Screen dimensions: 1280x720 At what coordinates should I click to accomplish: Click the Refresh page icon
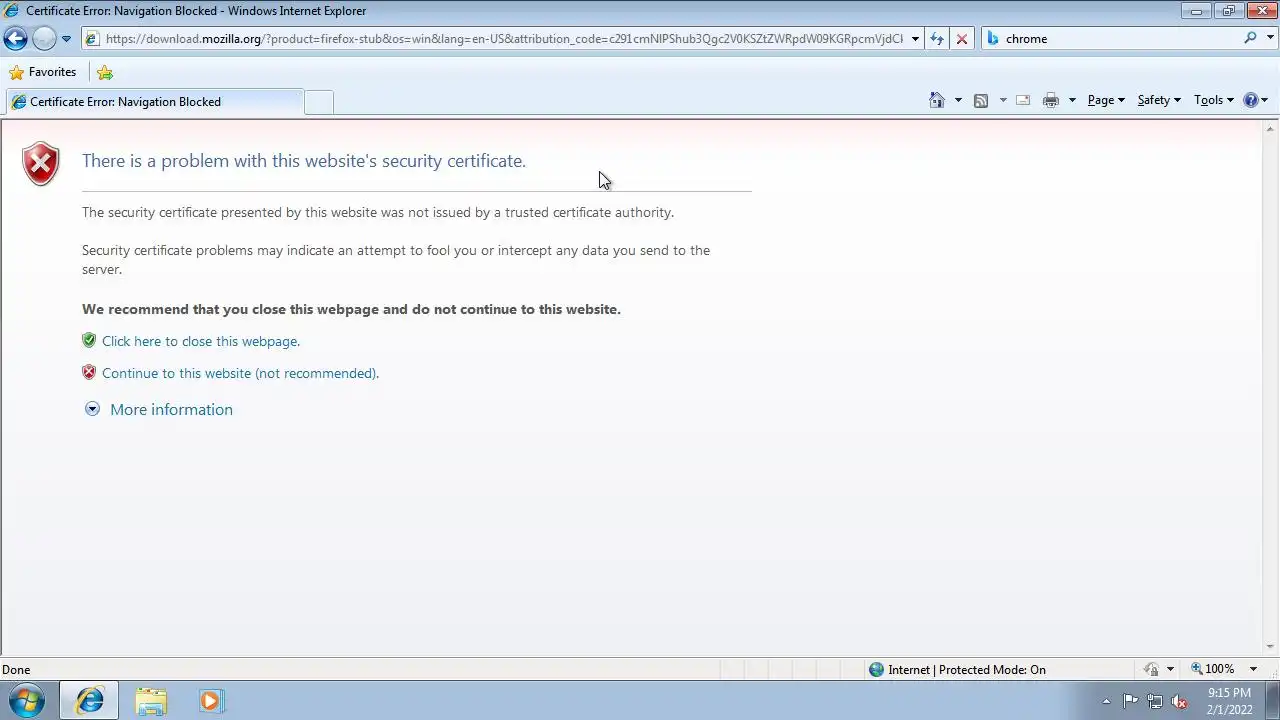937,39
